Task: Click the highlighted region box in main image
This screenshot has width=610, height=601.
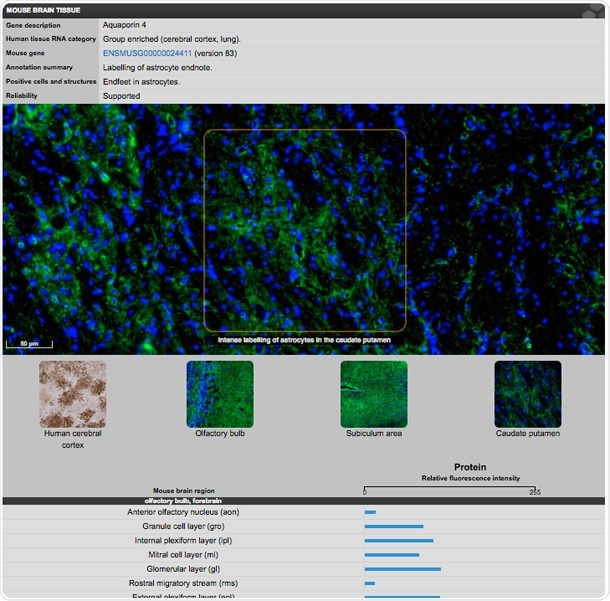Action: point(305,230)
